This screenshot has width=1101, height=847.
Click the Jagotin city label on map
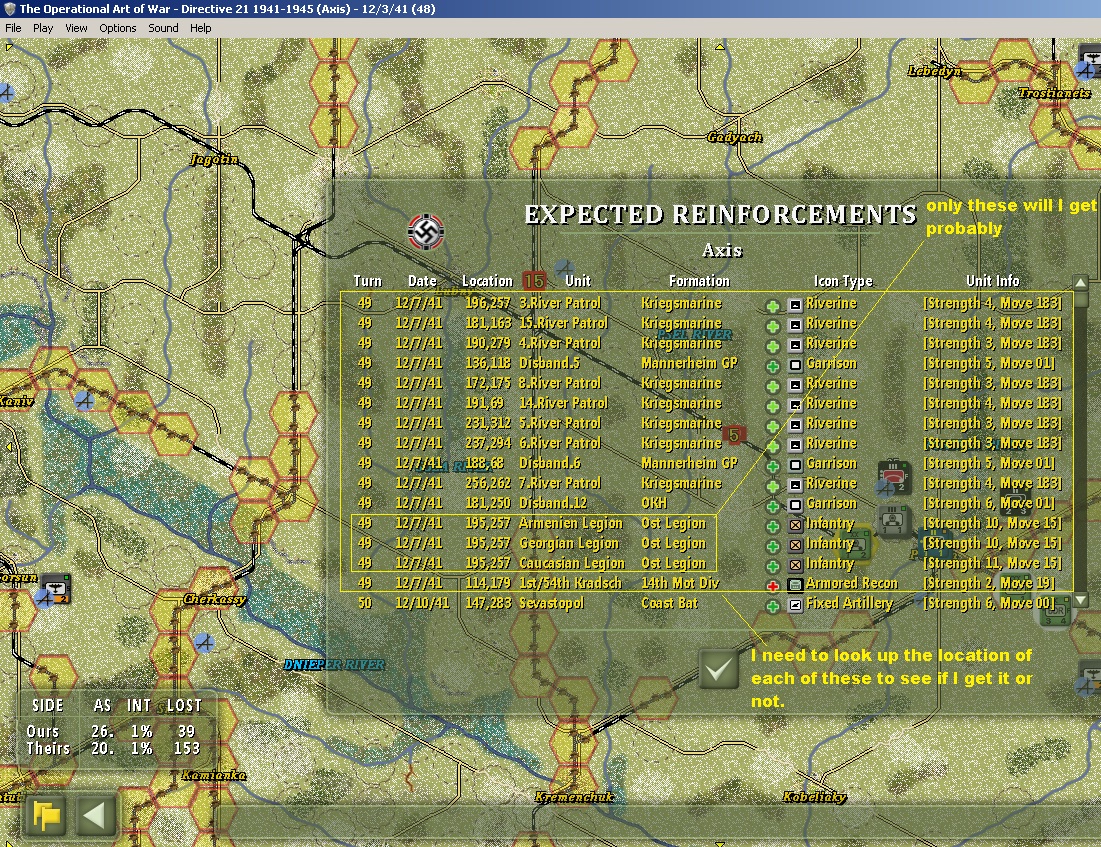click(x=214, y=160)
